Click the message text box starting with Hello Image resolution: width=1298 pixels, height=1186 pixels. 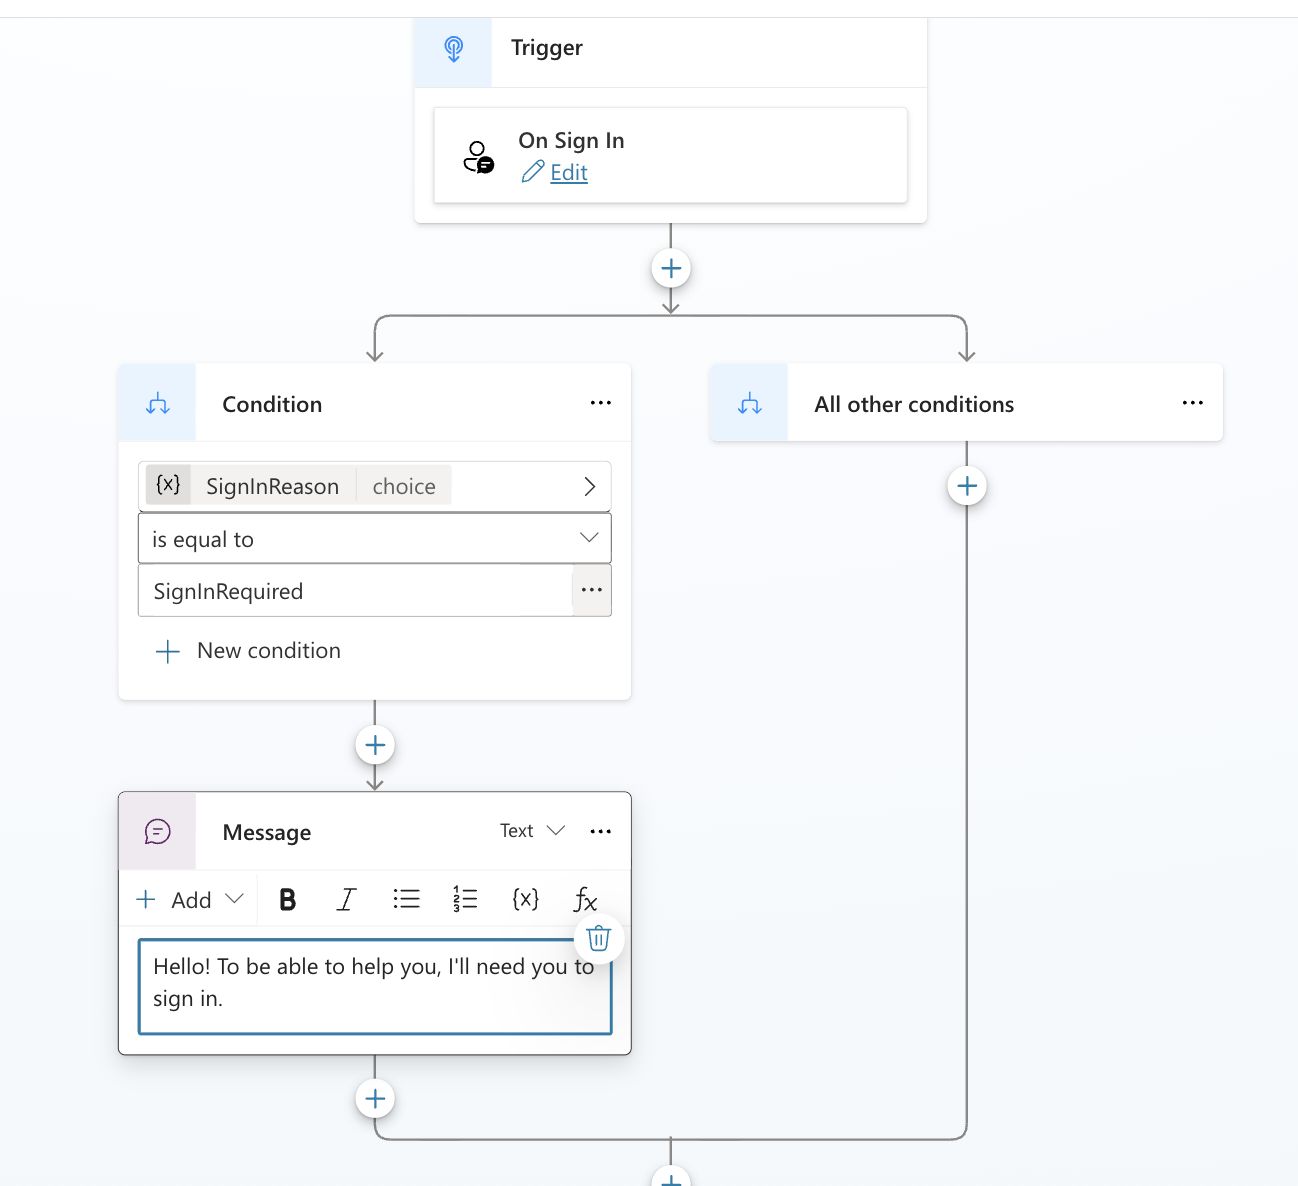pyautogui.click(x=375, y=986)
